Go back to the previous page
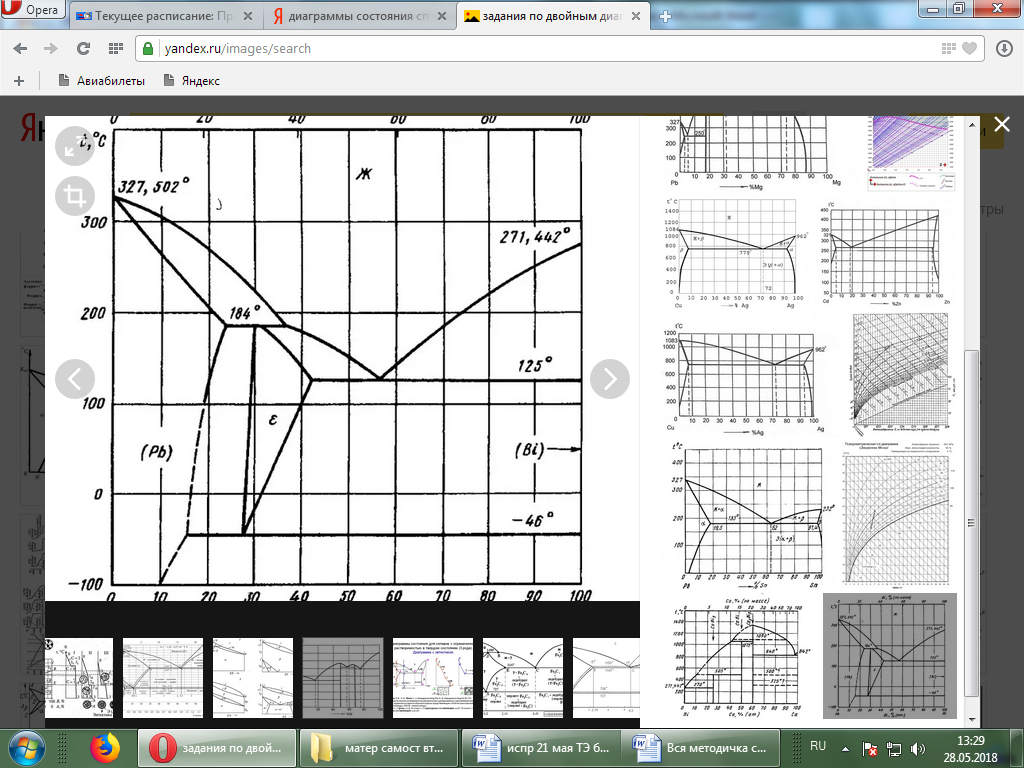The height and width of the screenshot is (768, 1024). 20,48
